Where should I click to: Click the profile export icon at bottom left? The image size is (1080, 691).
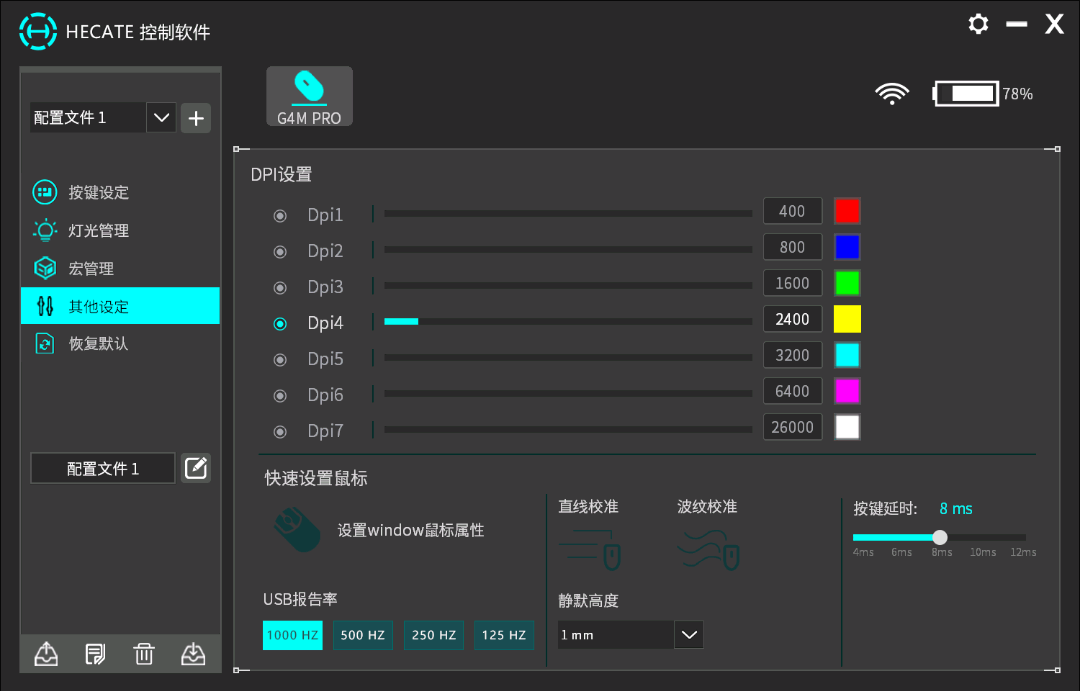click(46, 654)
